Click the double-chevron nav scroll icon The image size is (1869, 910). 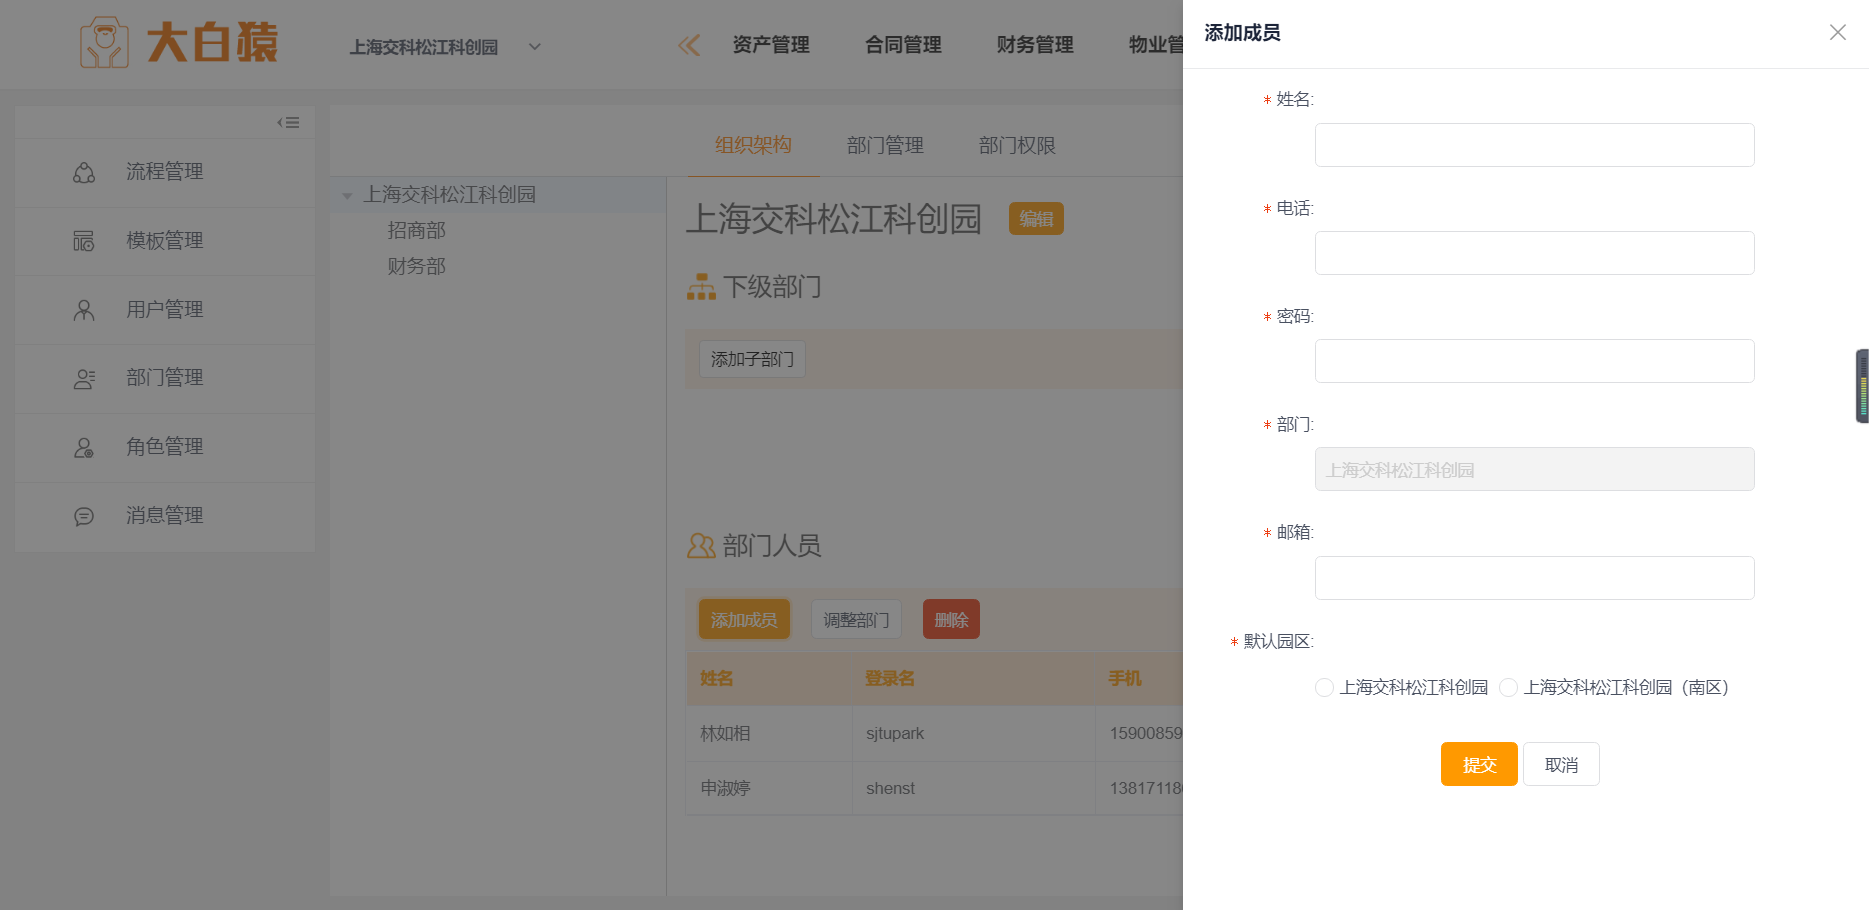tap(689, 45)
